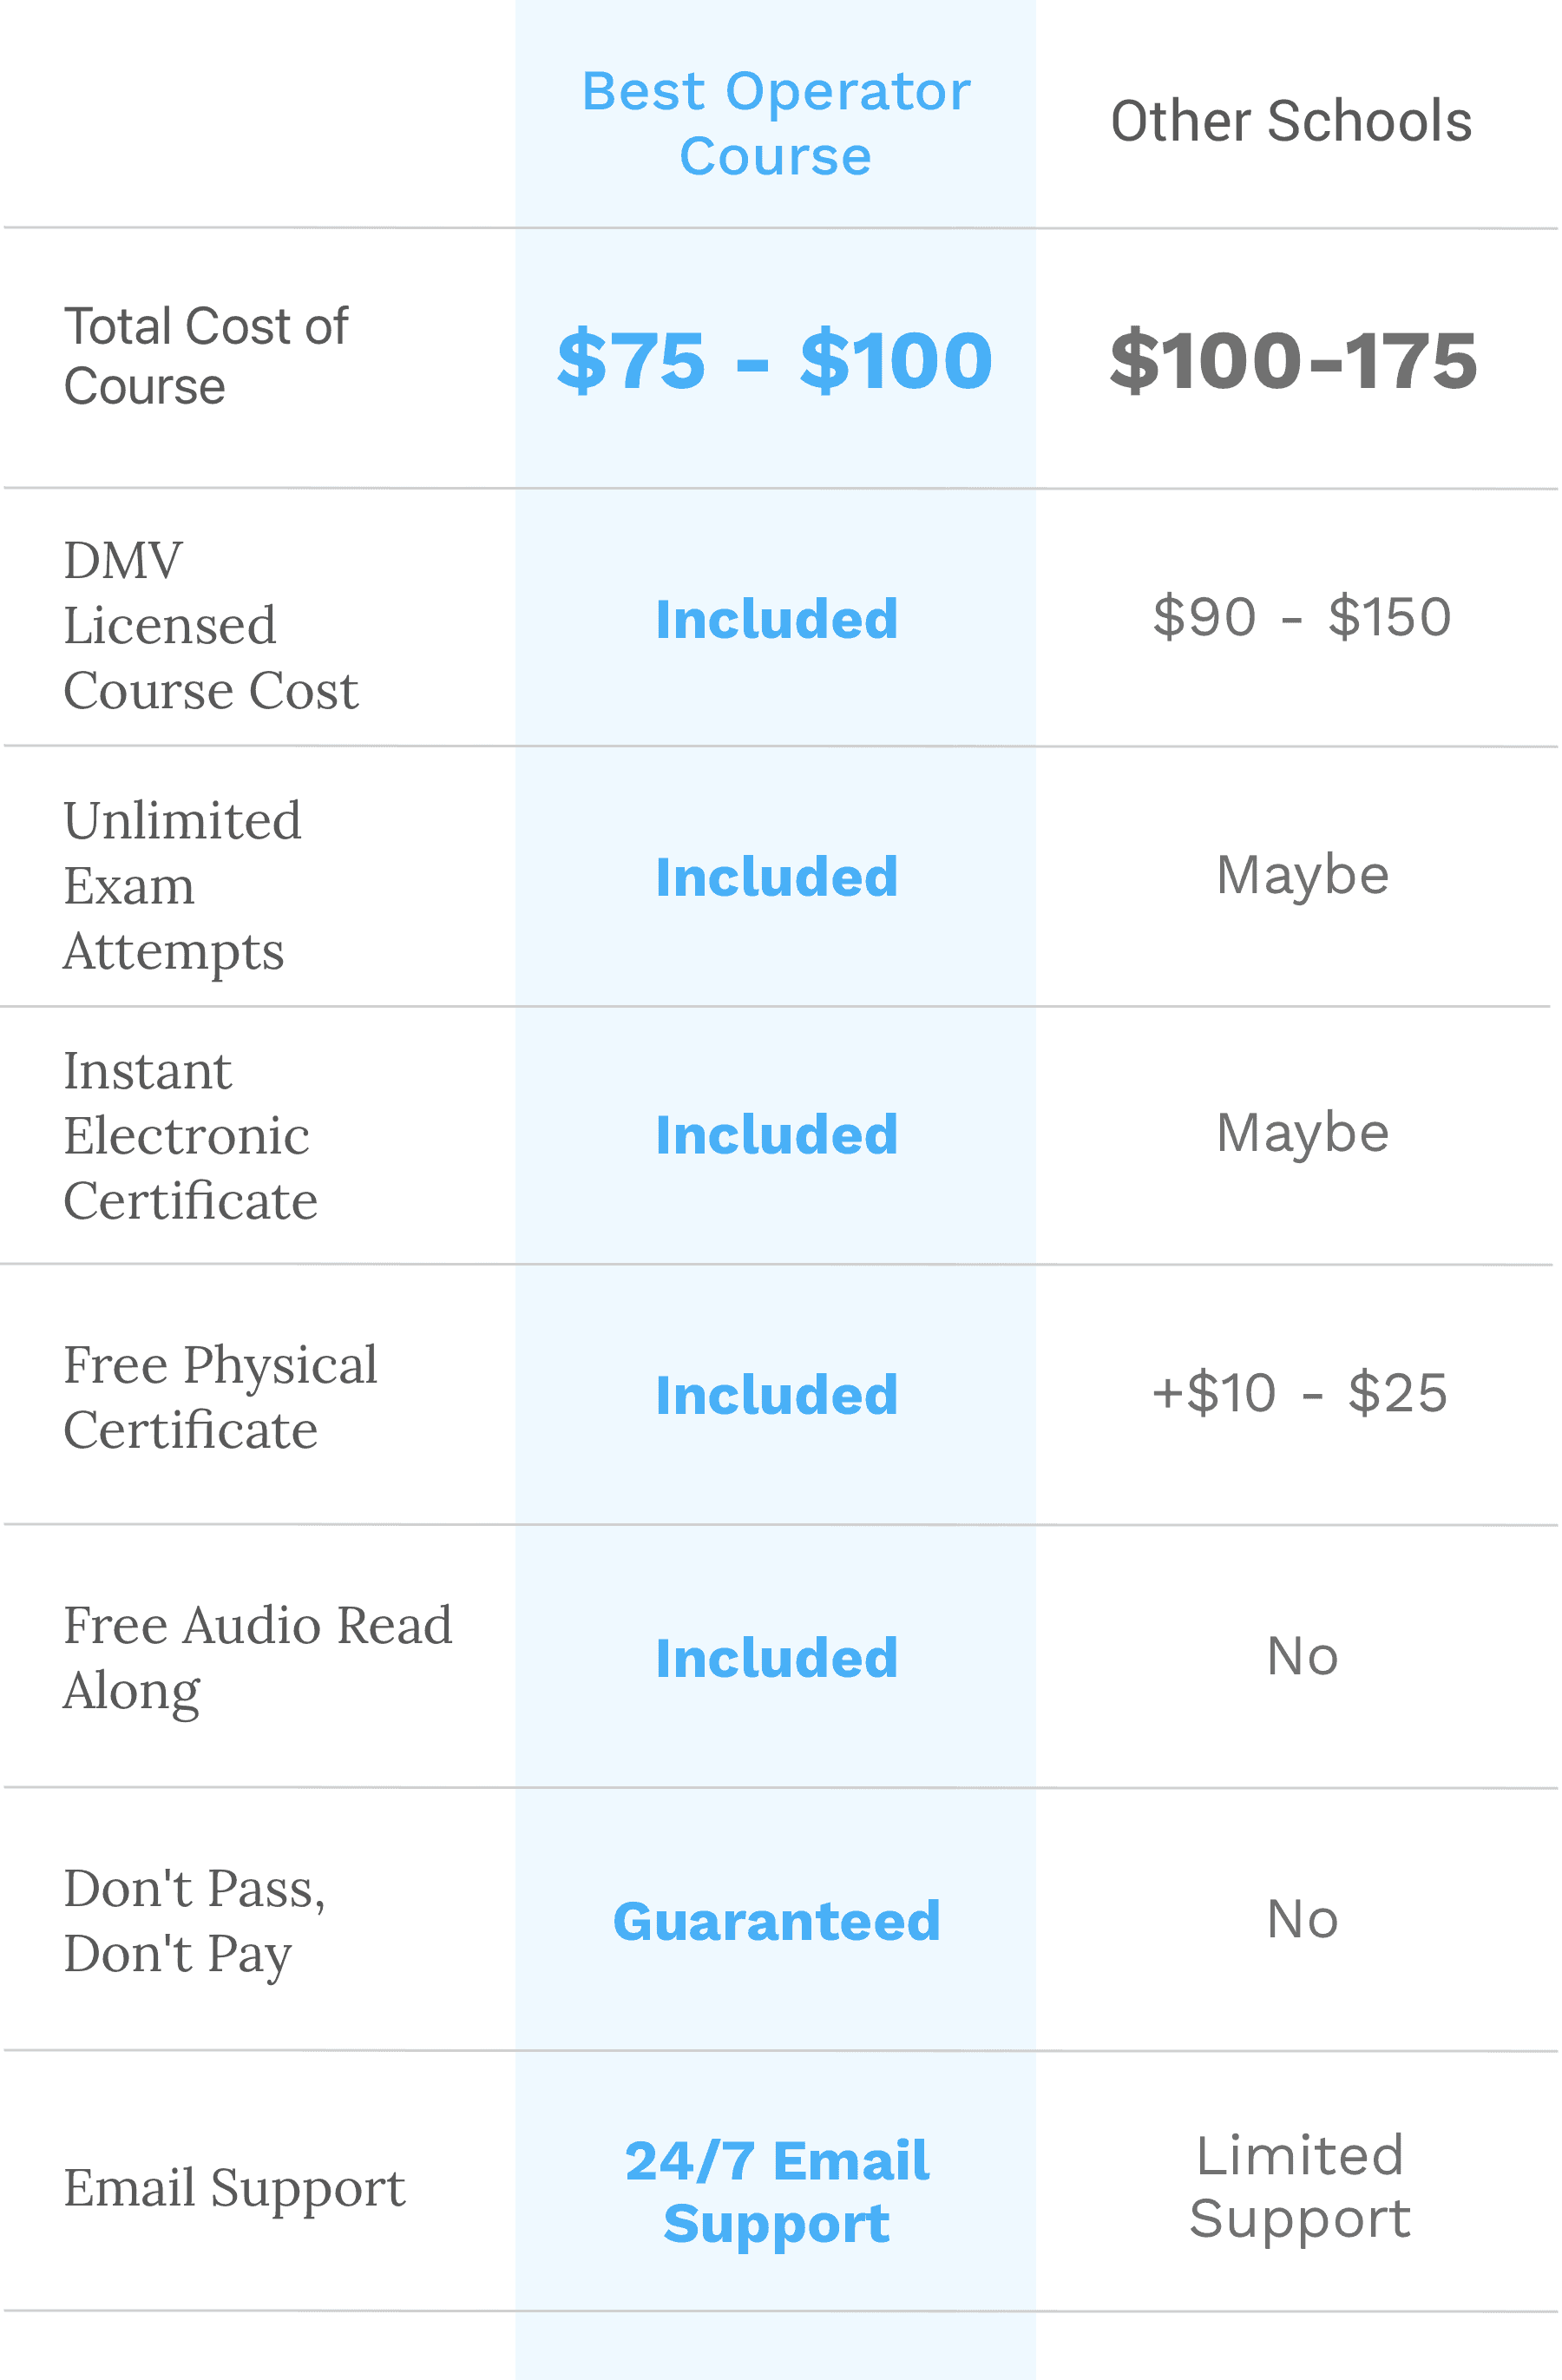Image resolution: width=1562 pixels, height=2380 pixels.
Task: Click the Free Audio Read Along label
Action: pos(257,1656)
